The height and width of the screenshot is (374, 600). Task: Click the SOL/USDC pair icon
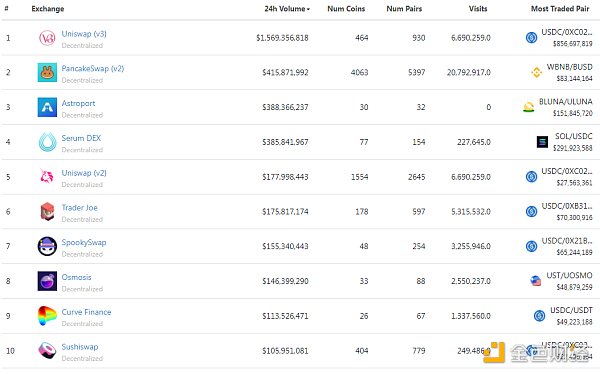(x=542, y=142)
